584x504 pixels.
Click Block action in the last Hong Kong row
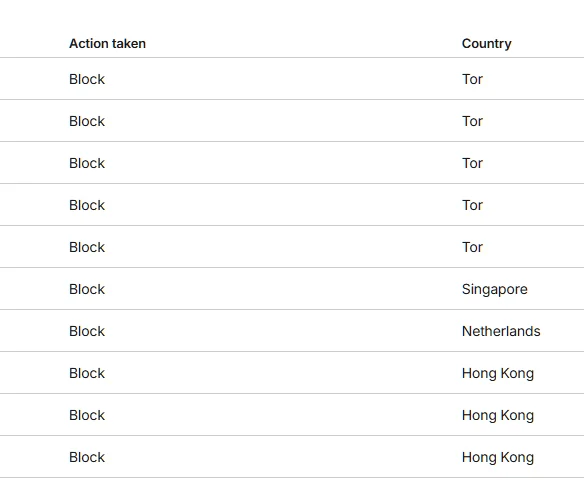(x=87, y=457)
